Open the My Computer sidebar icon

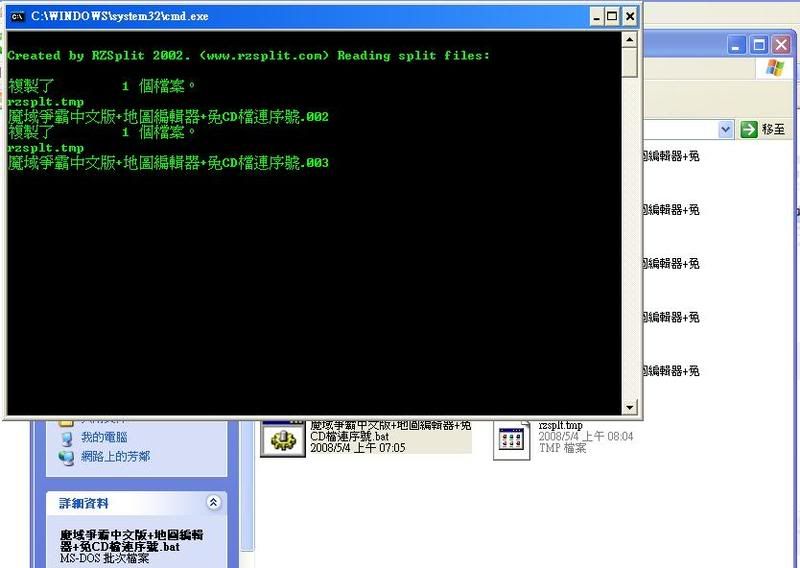click(66, 438)
